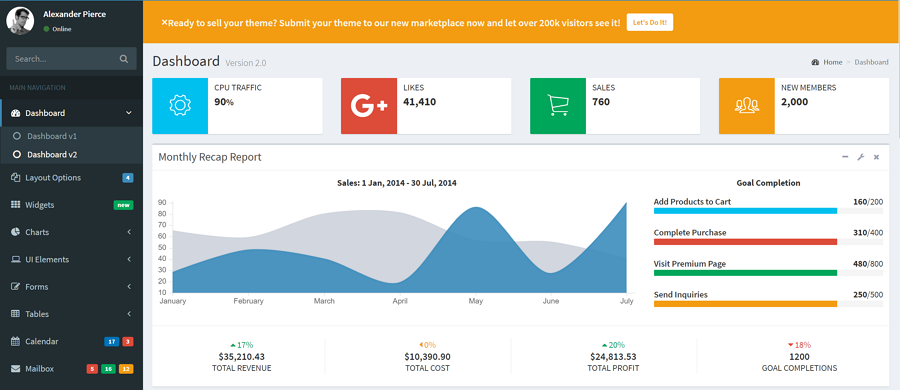Close the Monthly Recap Report box
Screen dimensions: 900x390
tap(876, 157)
